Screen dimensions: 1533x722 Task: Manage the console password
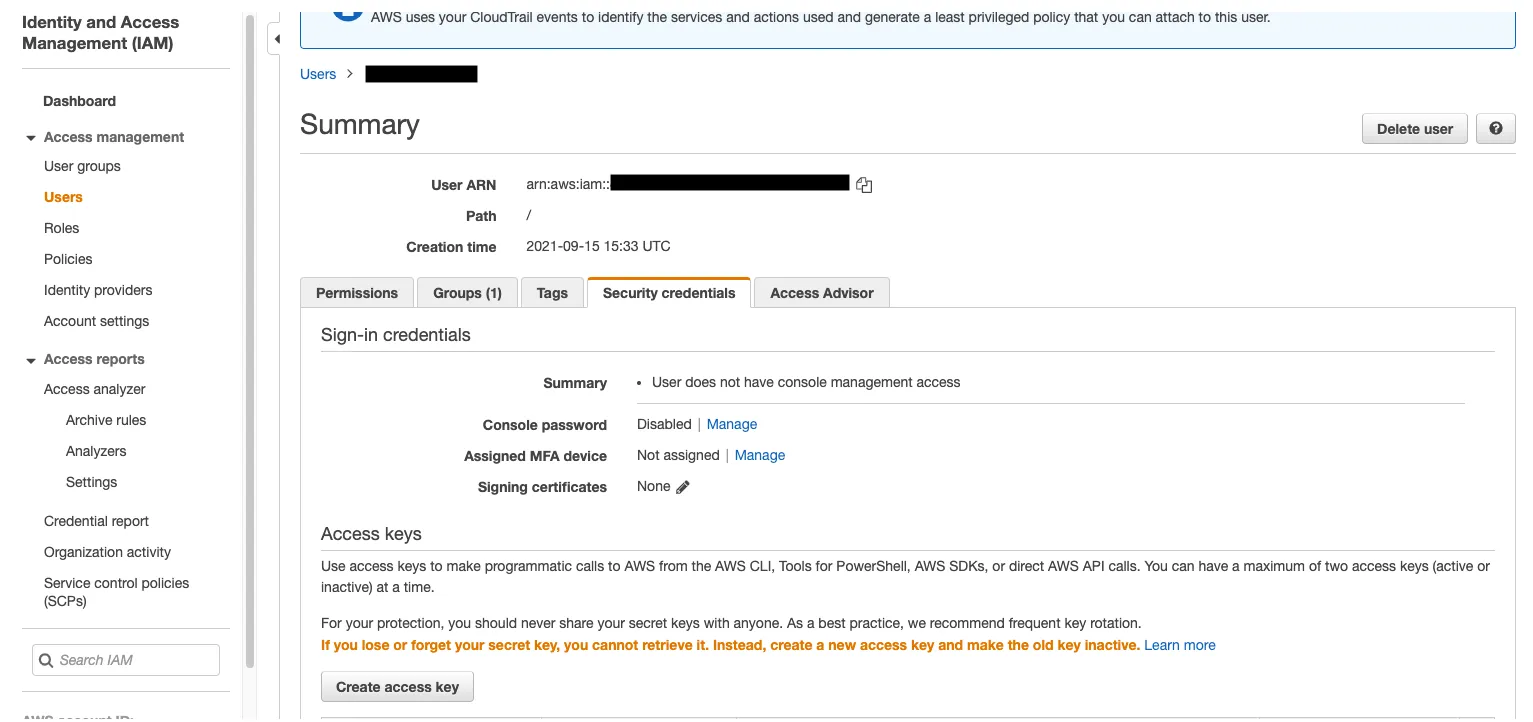click(732, 424)
